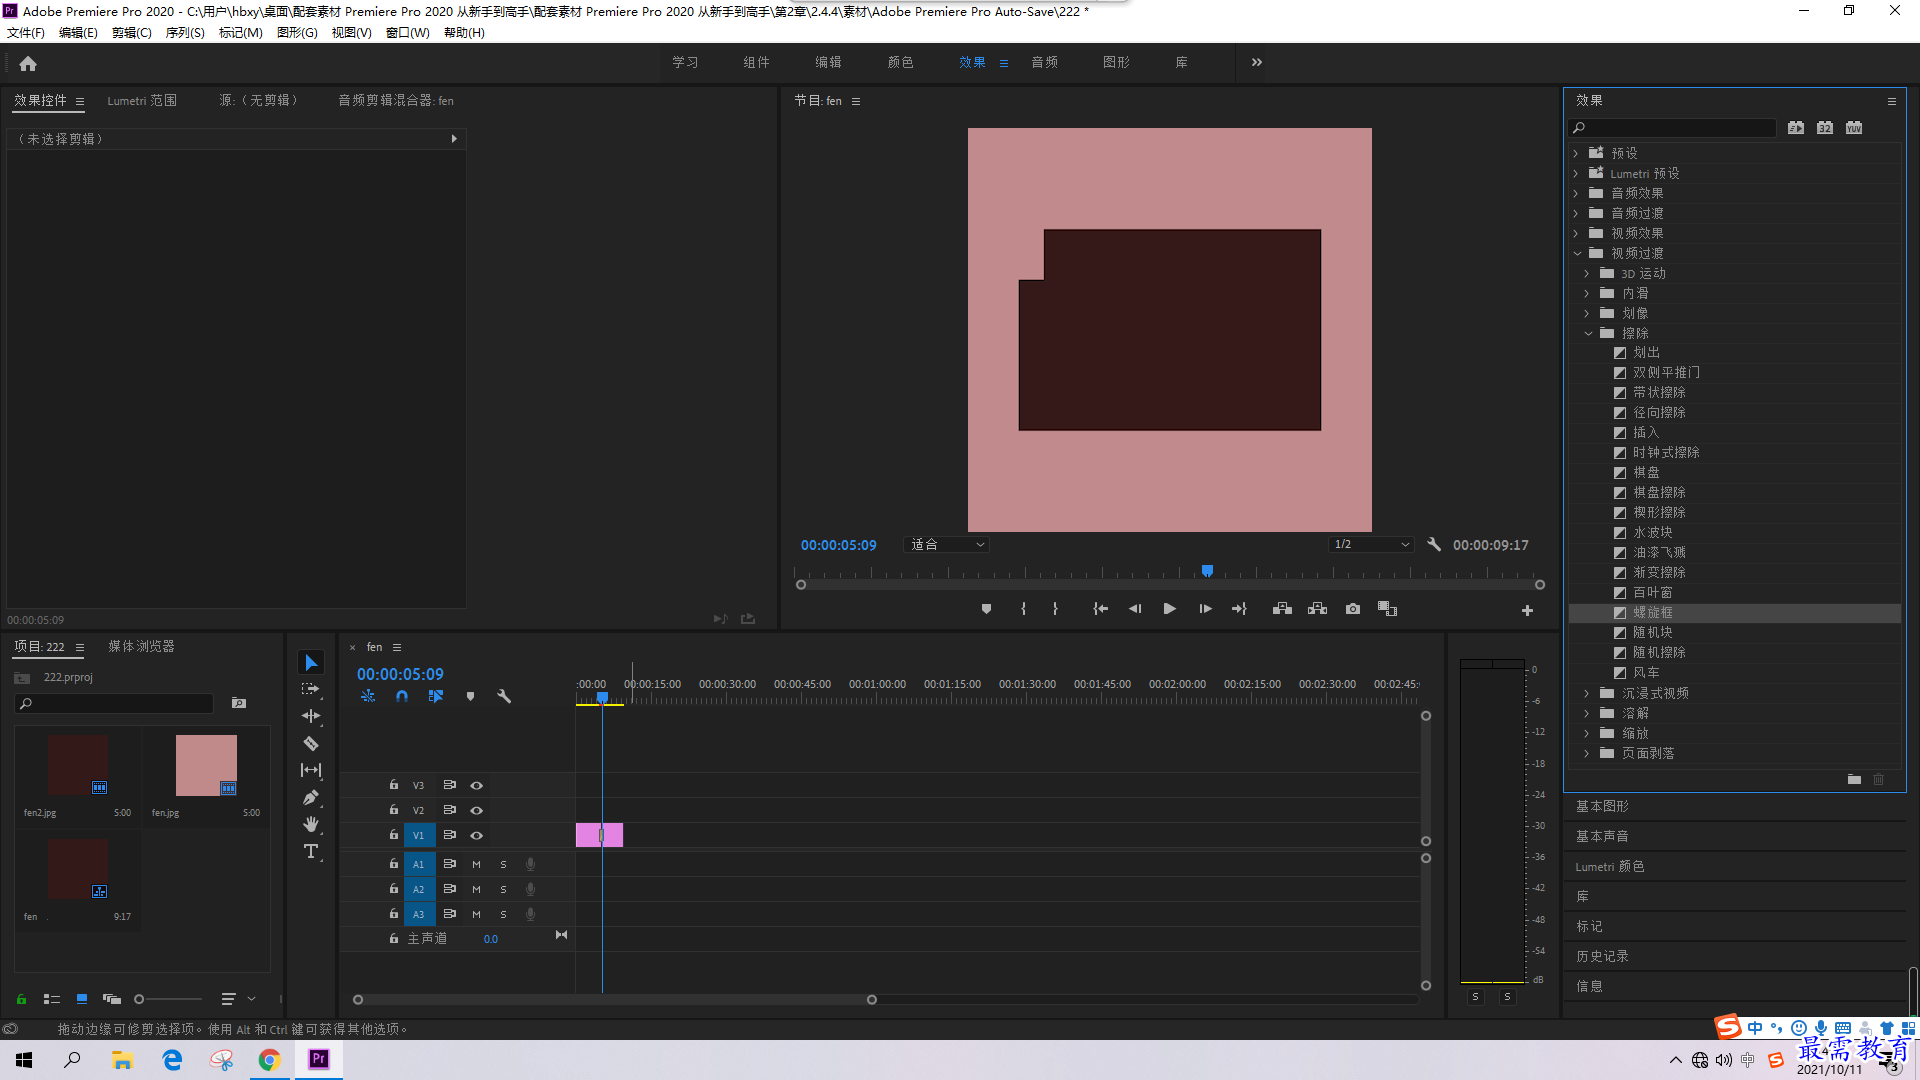This screenshot has width=1920, height=1080.
Task: Open the 窗口(W) menu
Action: click(x=407, y=33)
